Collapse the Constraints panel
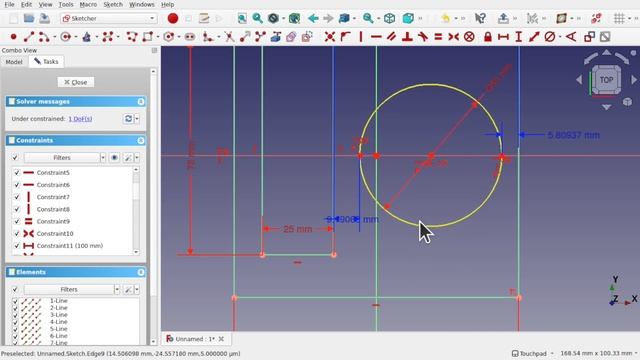This screenshot has height=360, width=640. pyautogui.click(x=141, y=140)
